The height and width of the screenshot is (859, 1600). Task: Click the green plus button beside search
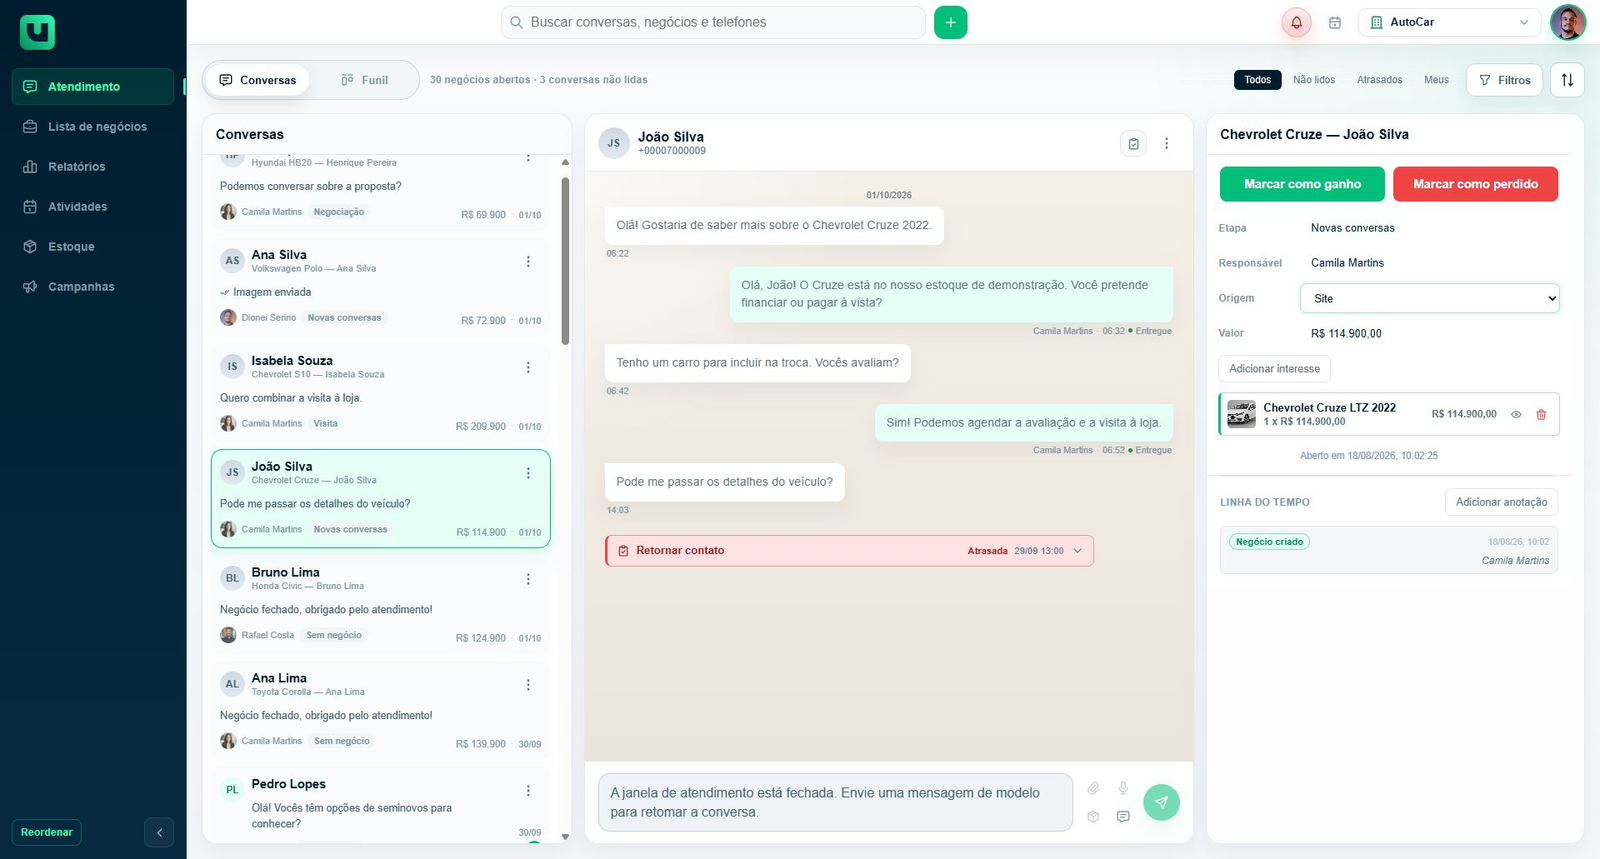pyautogui.click(x=950, y=22)
